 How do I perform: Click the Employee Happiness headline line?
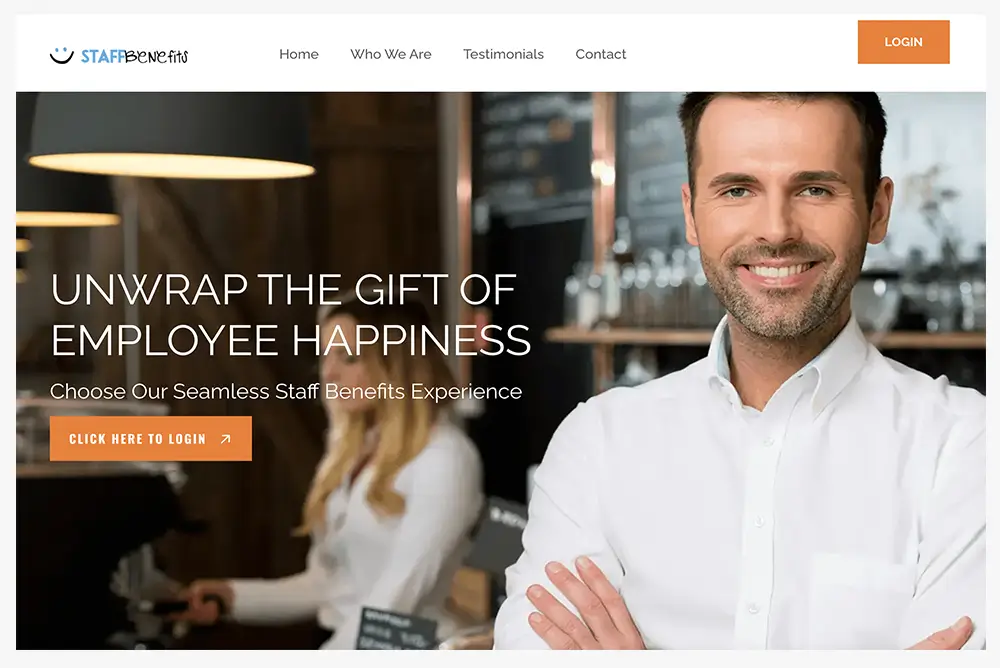pyautogui.click(x=291, y=340)
